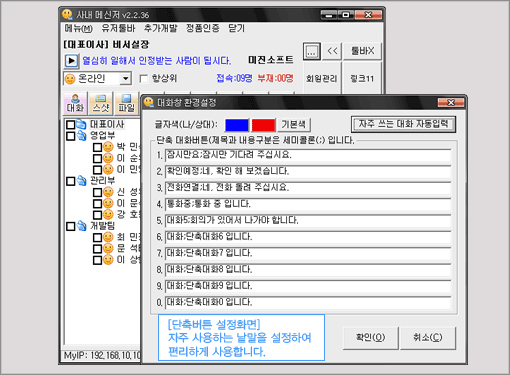
Task: Click the 접속:09명 connected count text
Action: (234, 78)
